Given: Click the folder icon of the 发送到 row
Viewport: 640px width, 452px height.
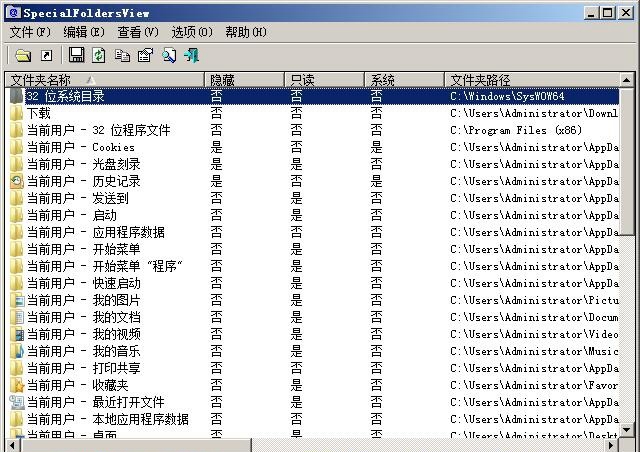Looking at the screenshot, I should 17,198.
